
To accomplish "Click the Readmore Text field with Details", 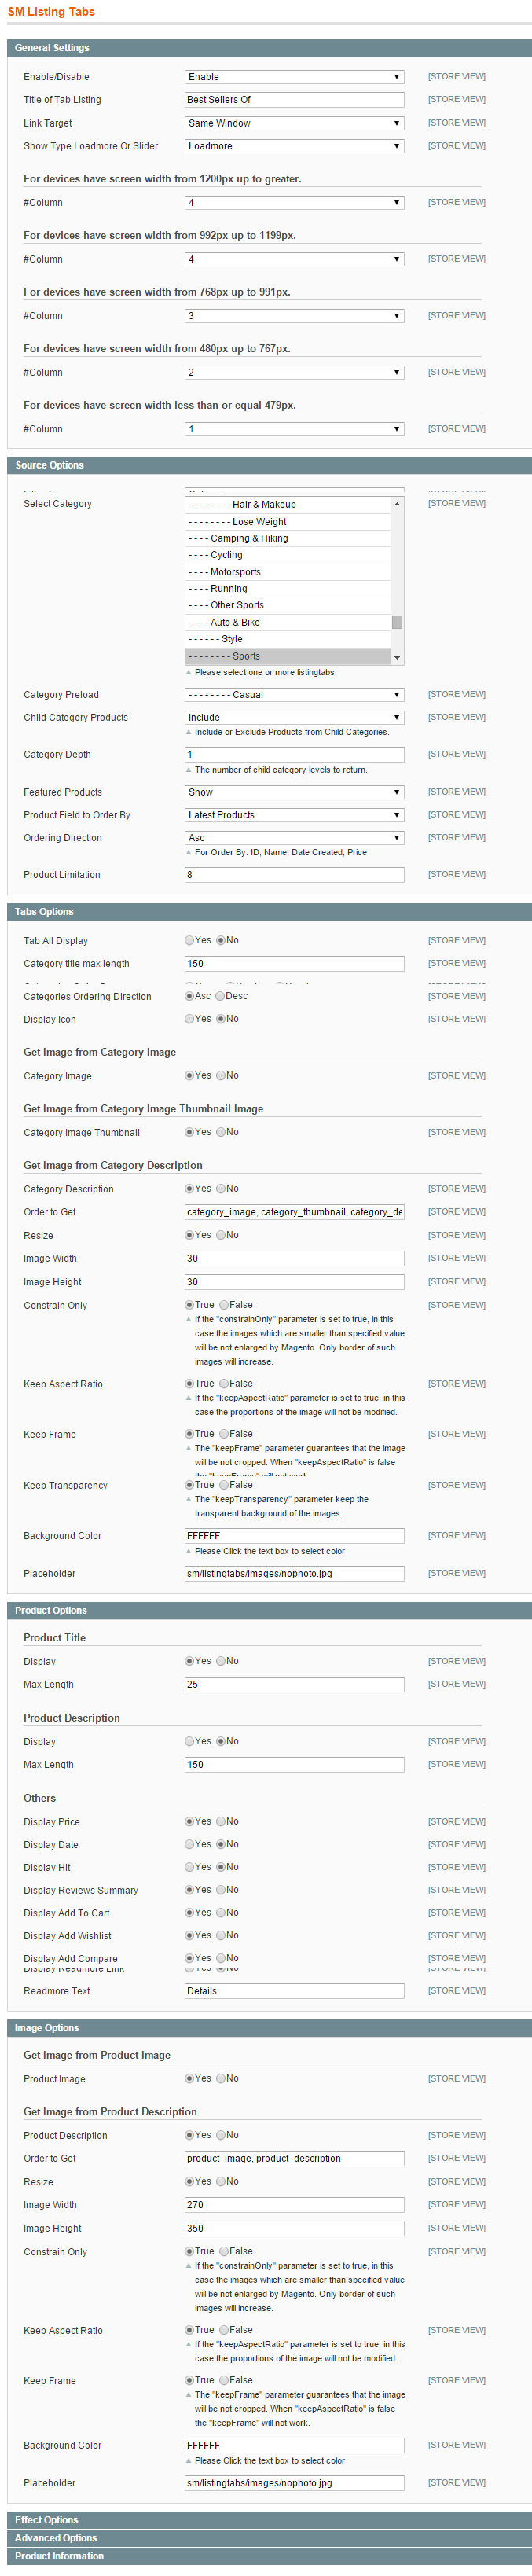I will tap(294, 1991).
